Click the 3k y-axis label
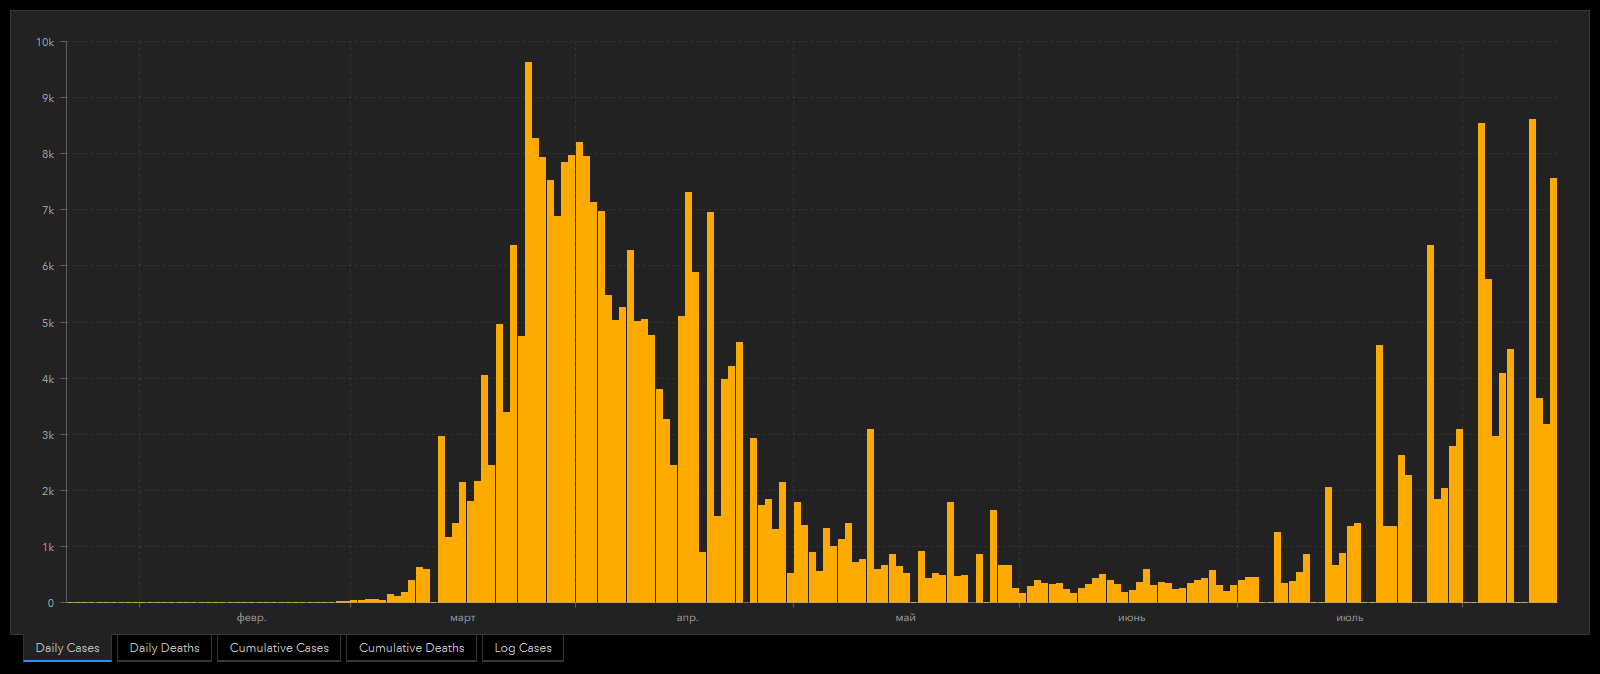Image resolution: width=1600 pixels, height=674 pixels. point(48,435)
